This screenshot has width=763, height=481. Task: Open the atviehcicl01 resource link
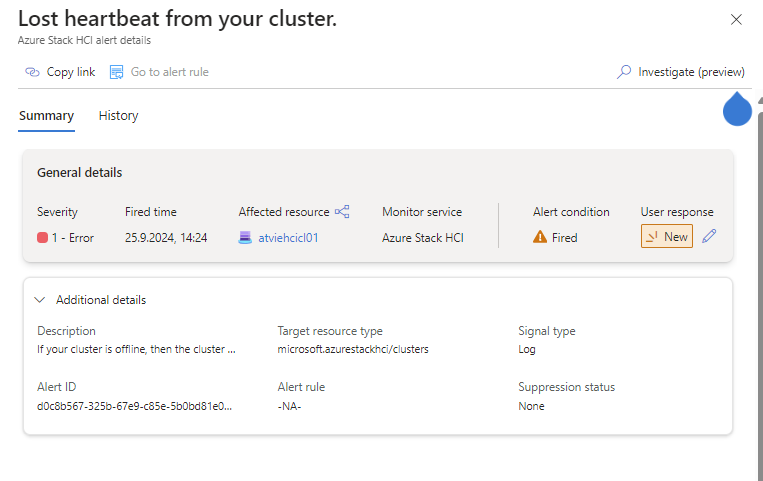[288, 238]
